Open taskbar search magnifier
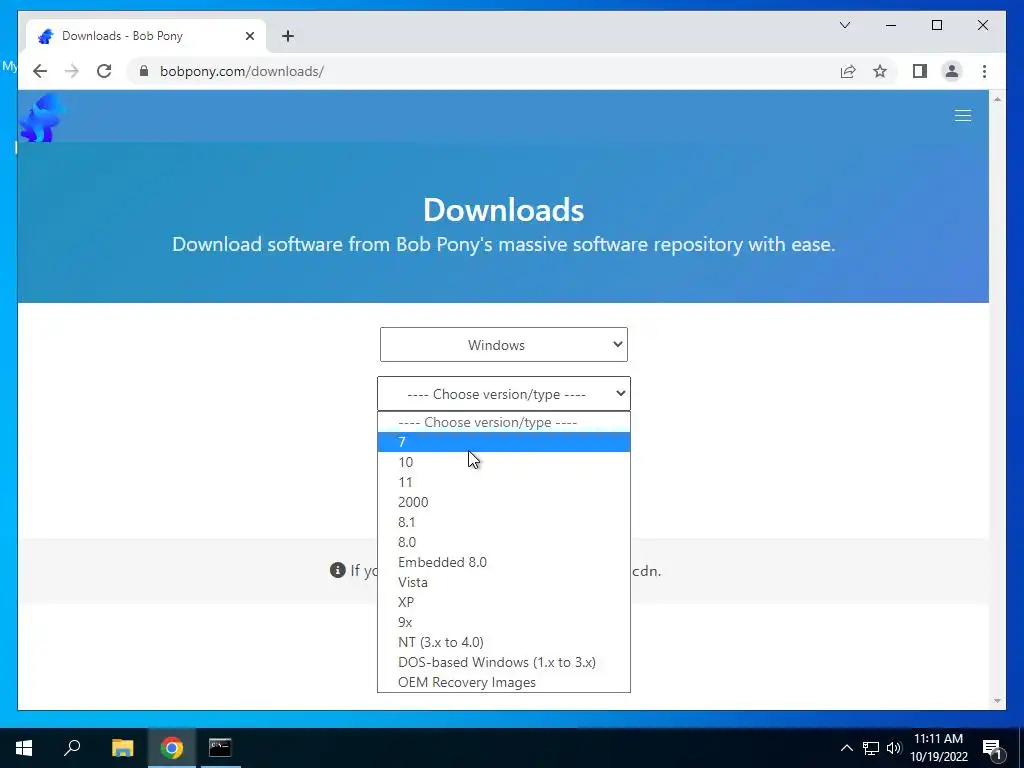The height and width of the screenshot is (768, 1024). (x=72, y=747)
